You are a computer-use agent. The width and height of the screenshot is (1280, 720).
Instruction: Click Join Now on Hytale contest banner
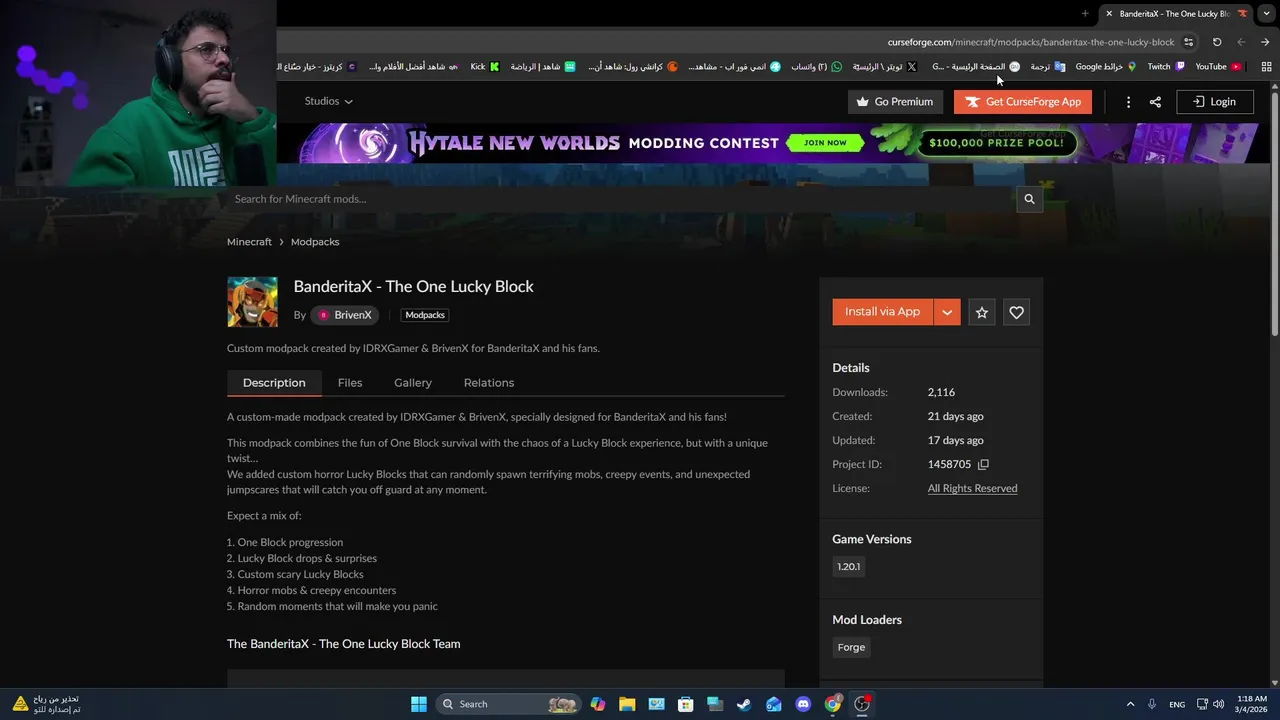coord(824,143)
